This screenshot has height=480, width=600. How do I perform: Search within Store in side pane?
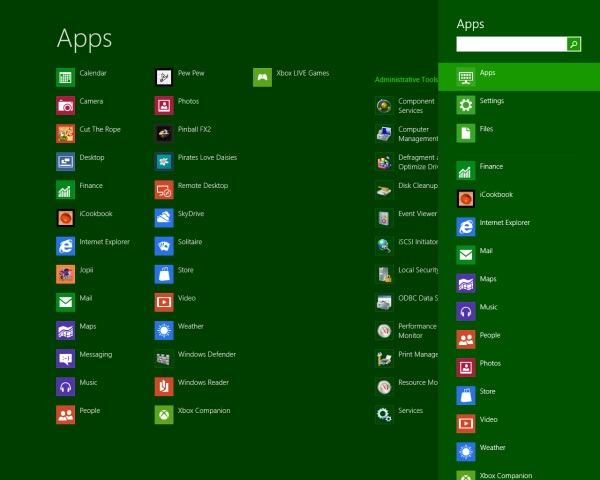519,396
